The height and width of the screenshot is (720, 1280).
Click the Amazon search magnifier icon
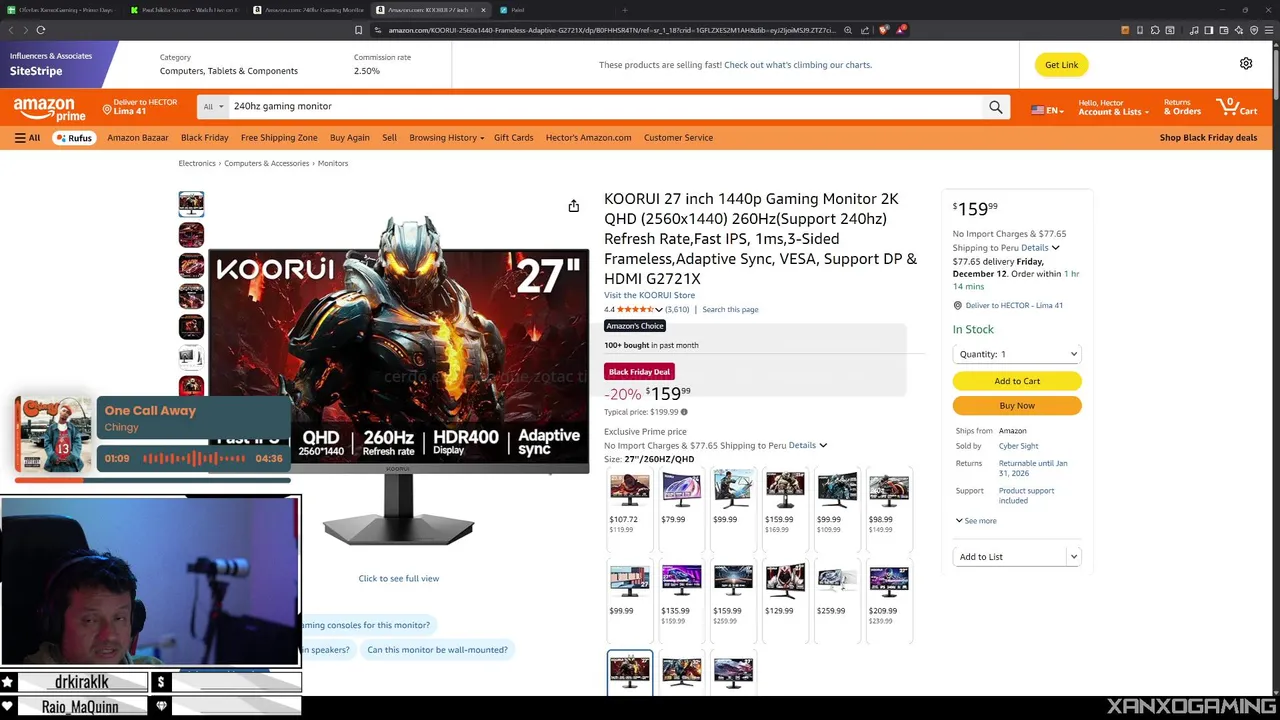click(x=995, y=107)
